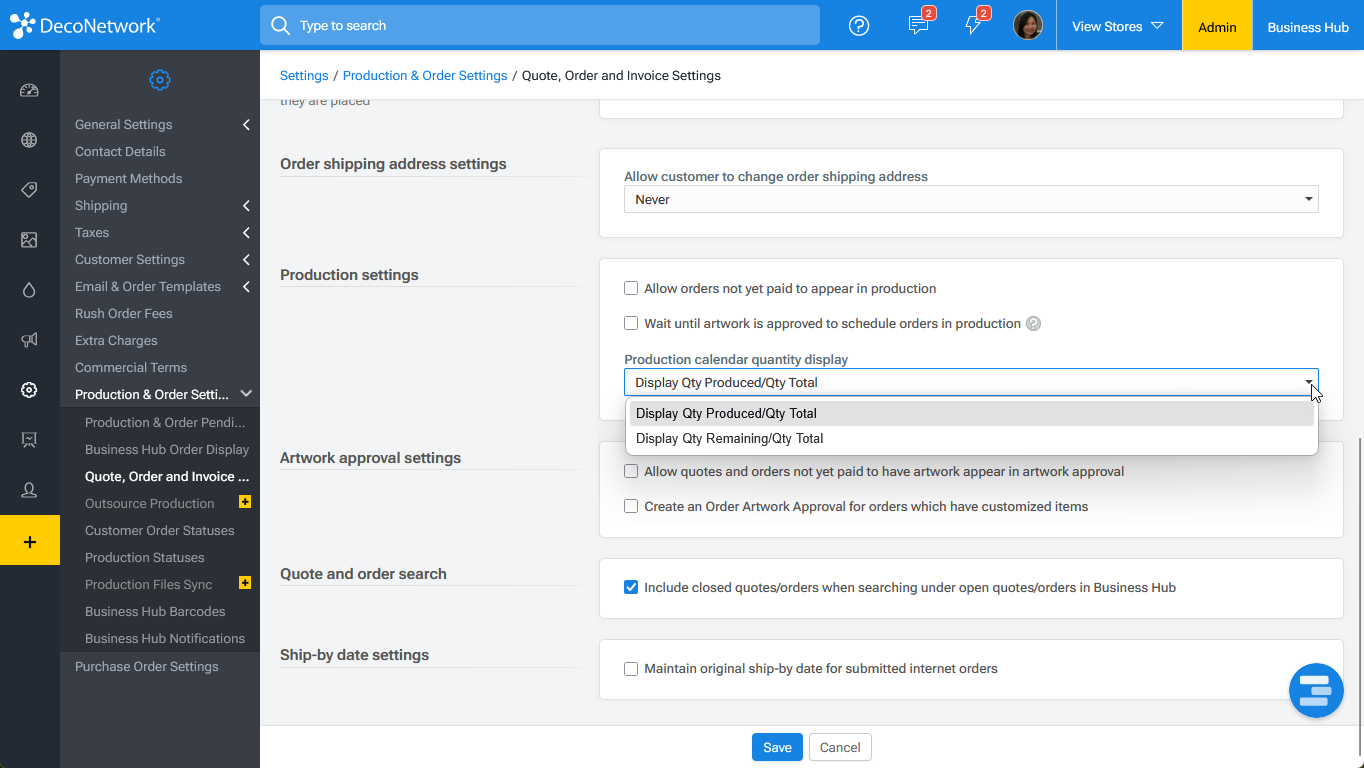The width and height of the screenshot is (1364, 768).
Task: Switch to the Business Hub tab
Action: (1308, 26)
